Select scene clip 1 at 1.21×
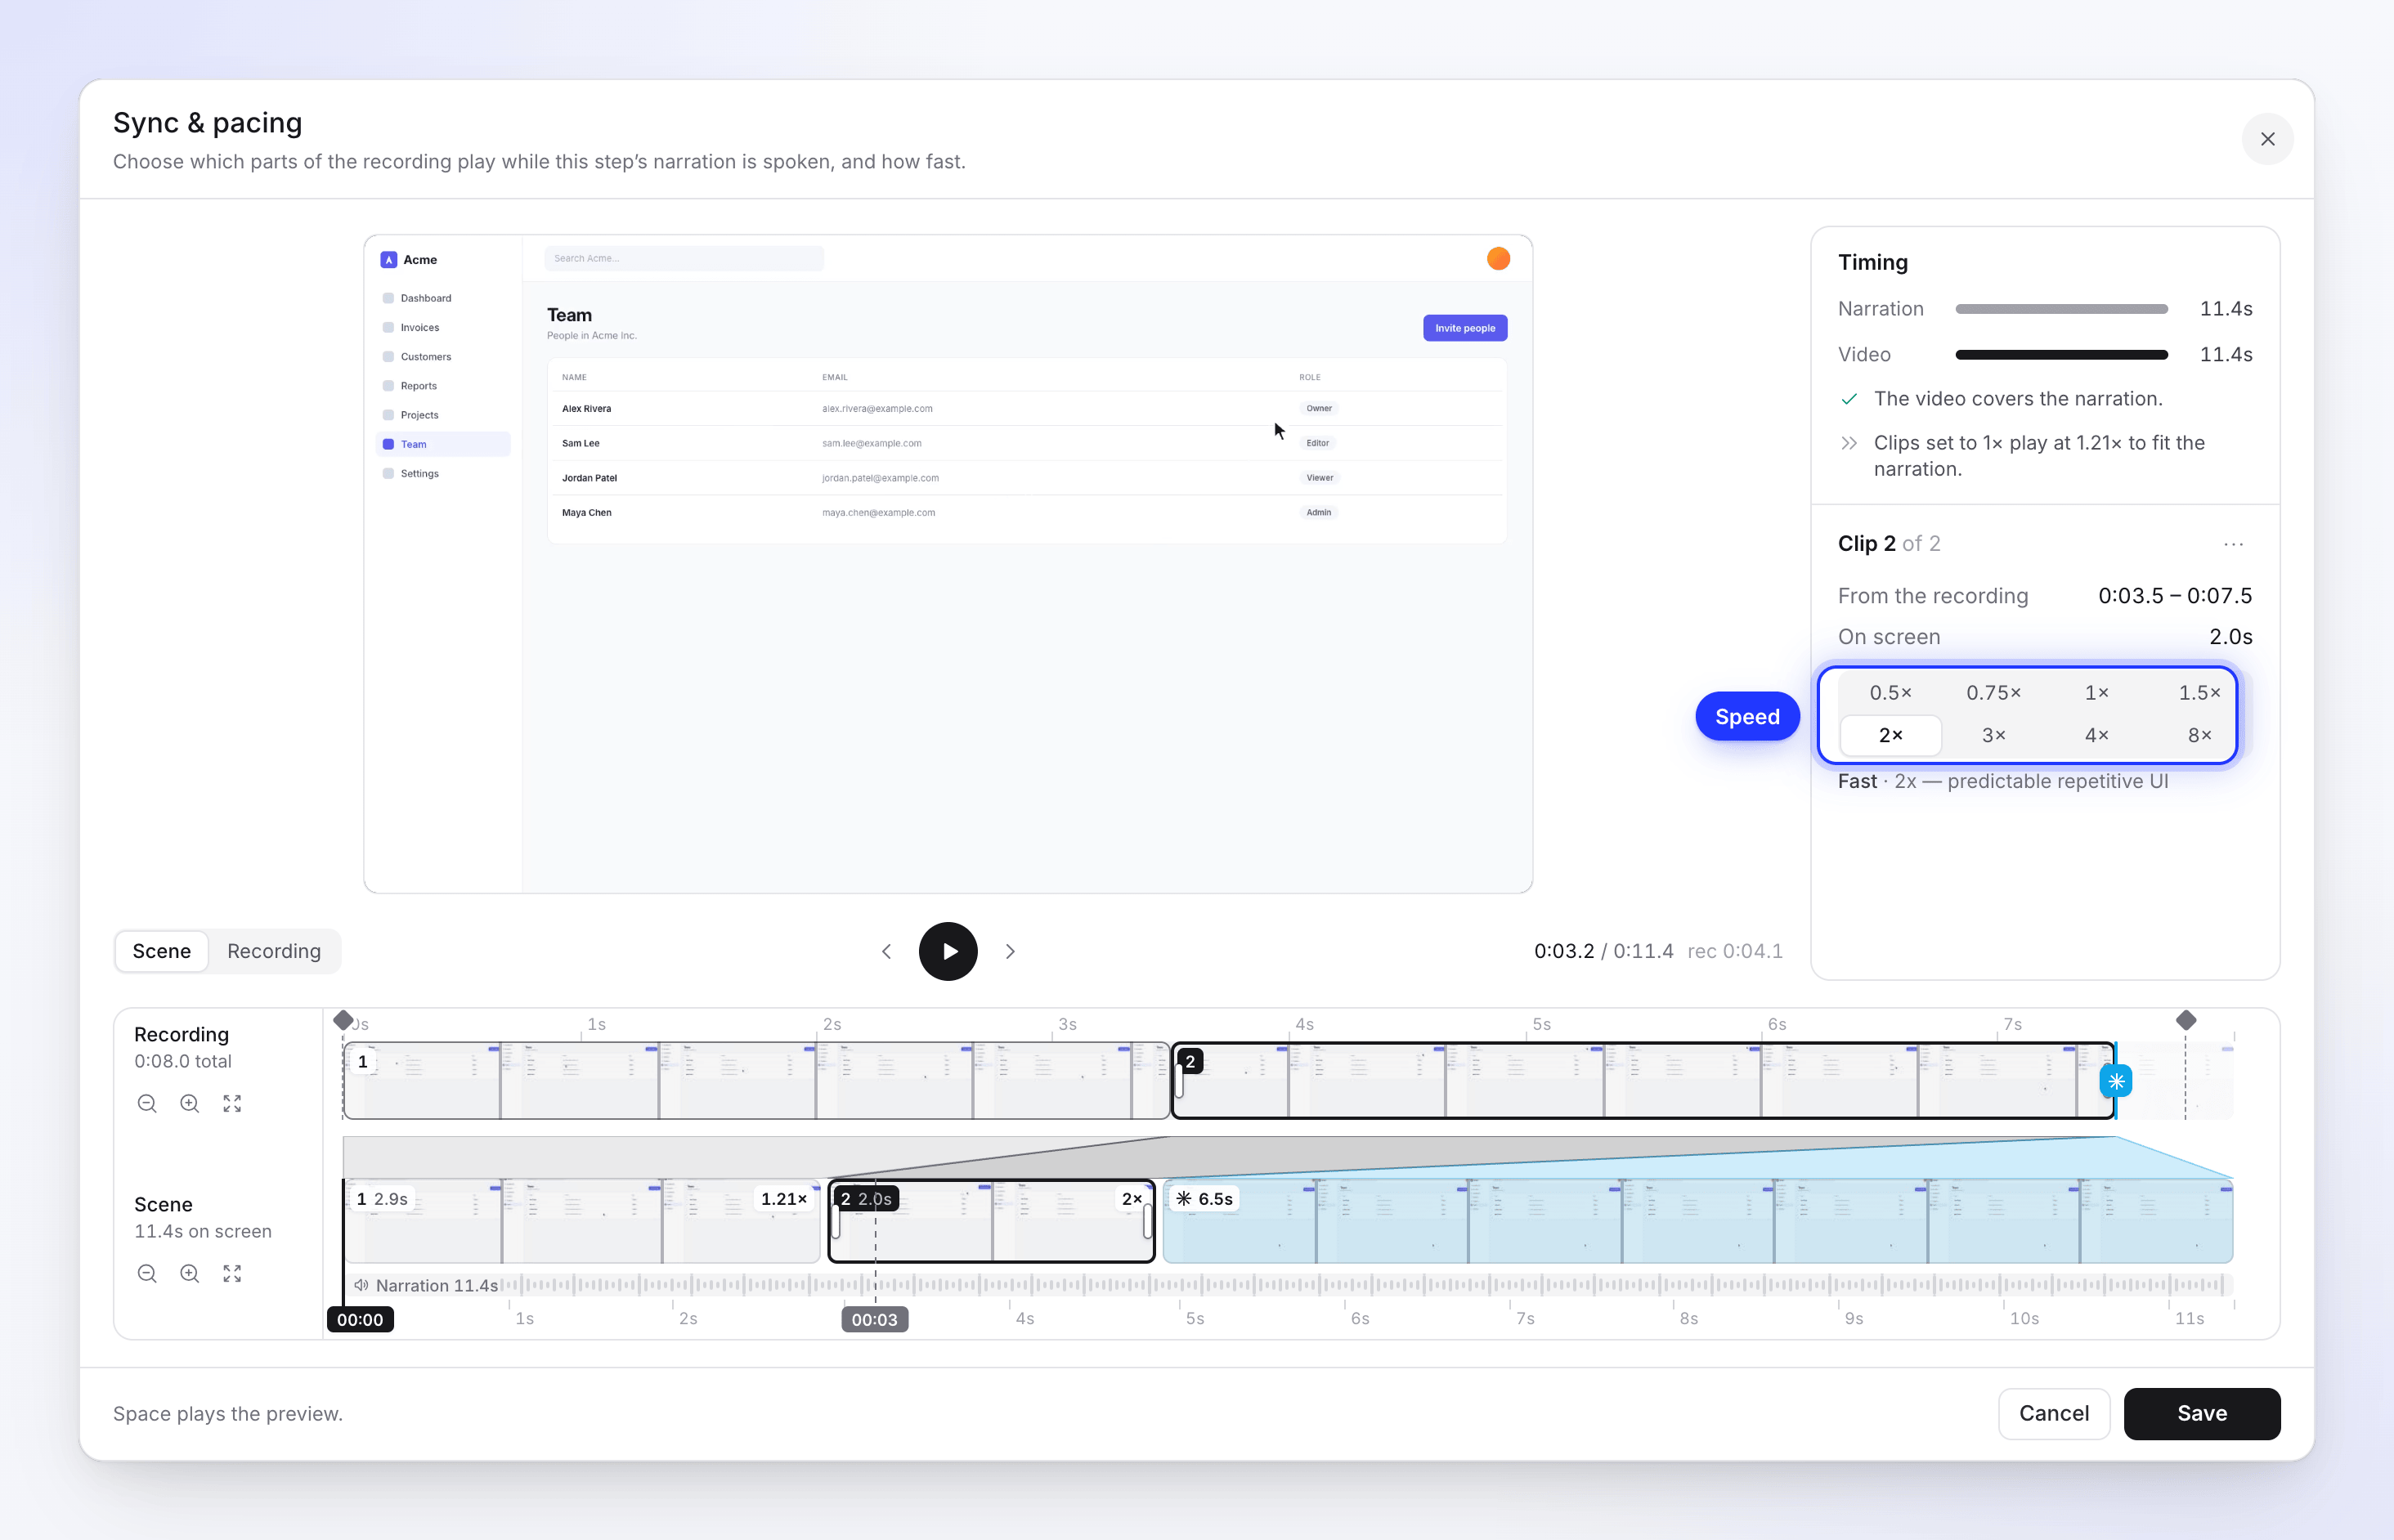 click(582, 1221)
